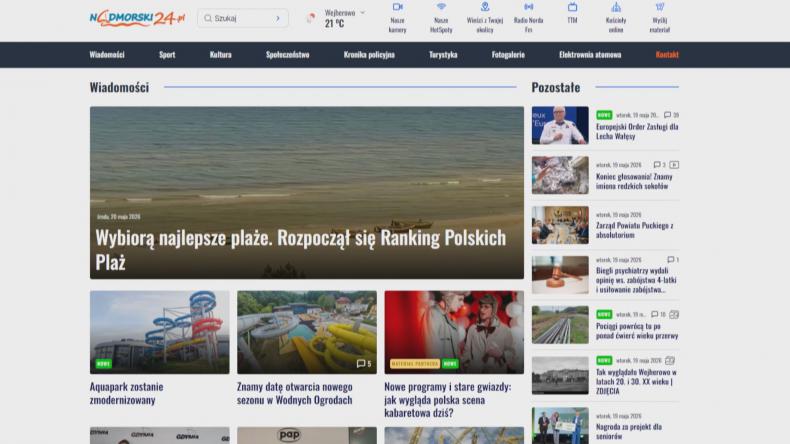Click the Wodne Ogrody pool thumbnail
The width and height of the screenshot is (790, 444).
(307, 332)
